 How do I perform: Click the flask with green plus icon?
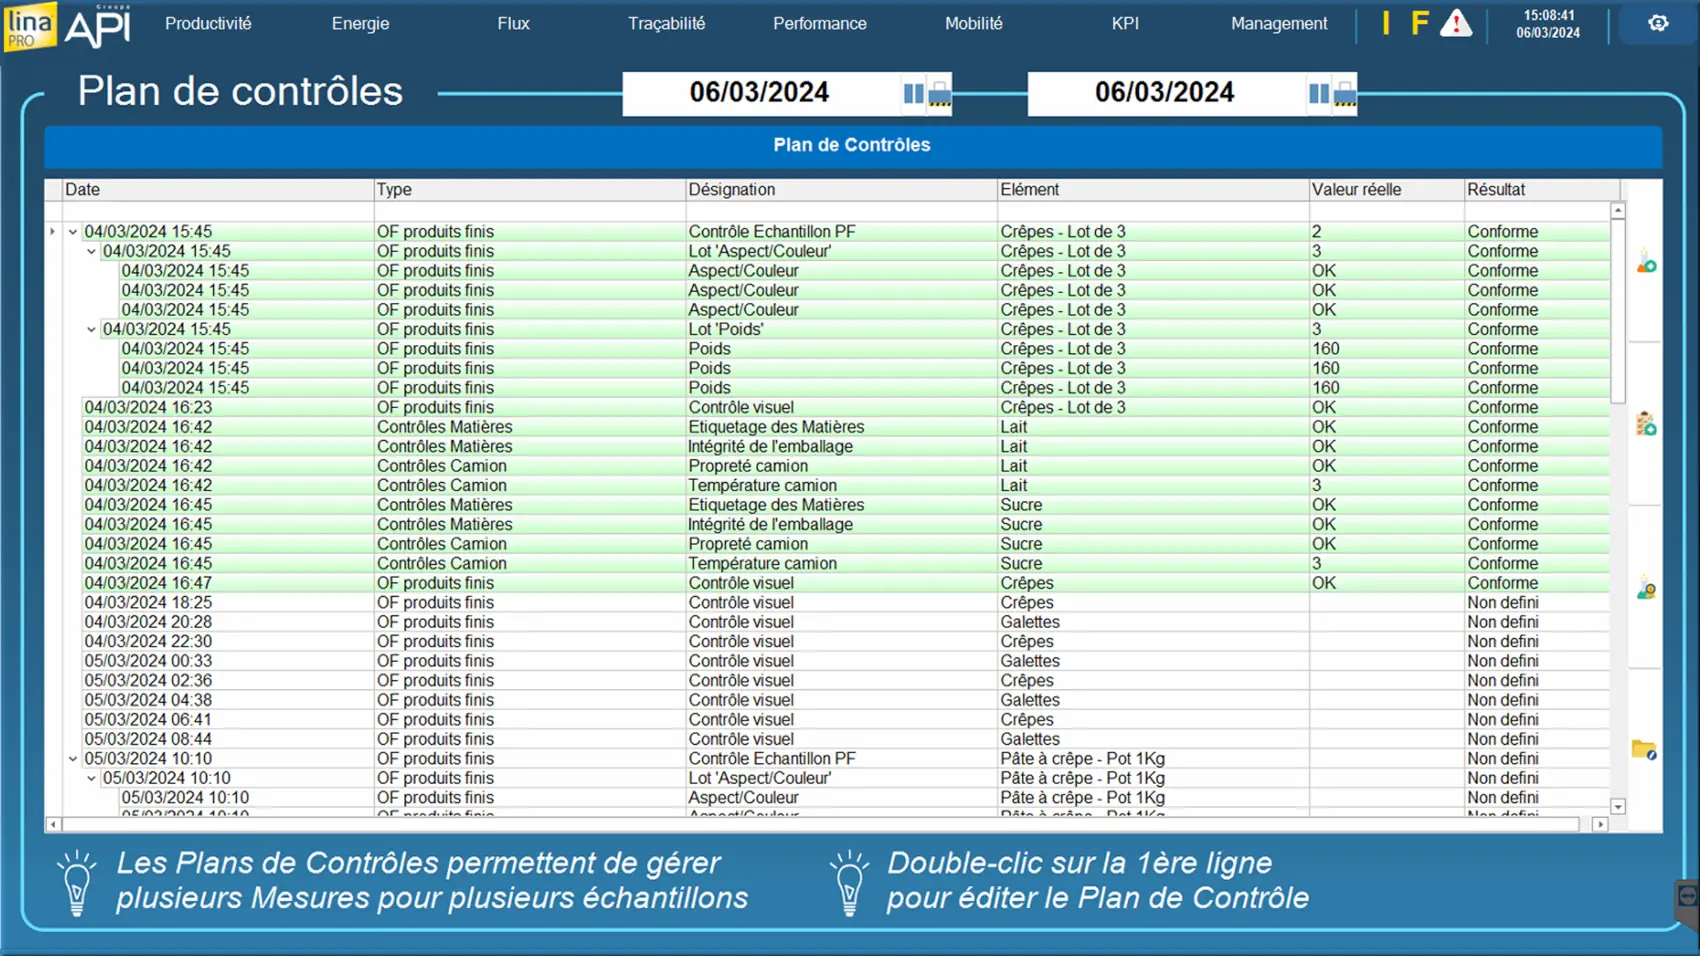[x=1646, y=263]
